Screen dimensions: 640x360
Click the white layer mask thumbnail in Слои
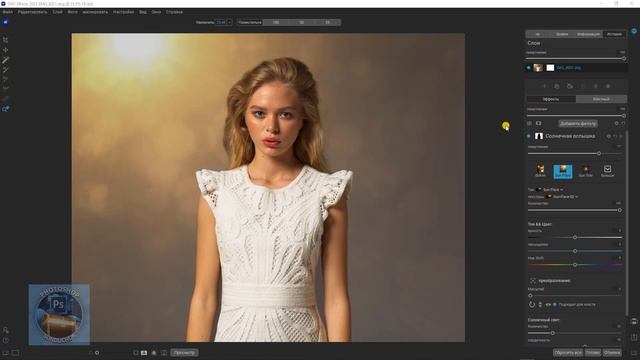coord(550,68)
